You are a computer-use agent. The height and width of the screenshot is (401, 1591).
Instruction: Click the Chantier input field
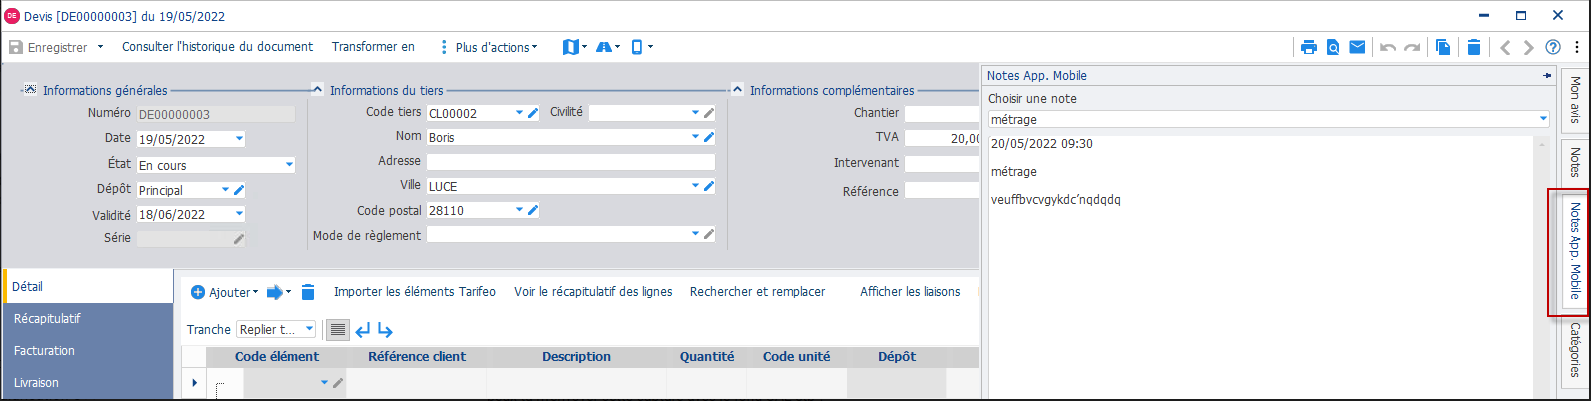[x=942, y=113]
